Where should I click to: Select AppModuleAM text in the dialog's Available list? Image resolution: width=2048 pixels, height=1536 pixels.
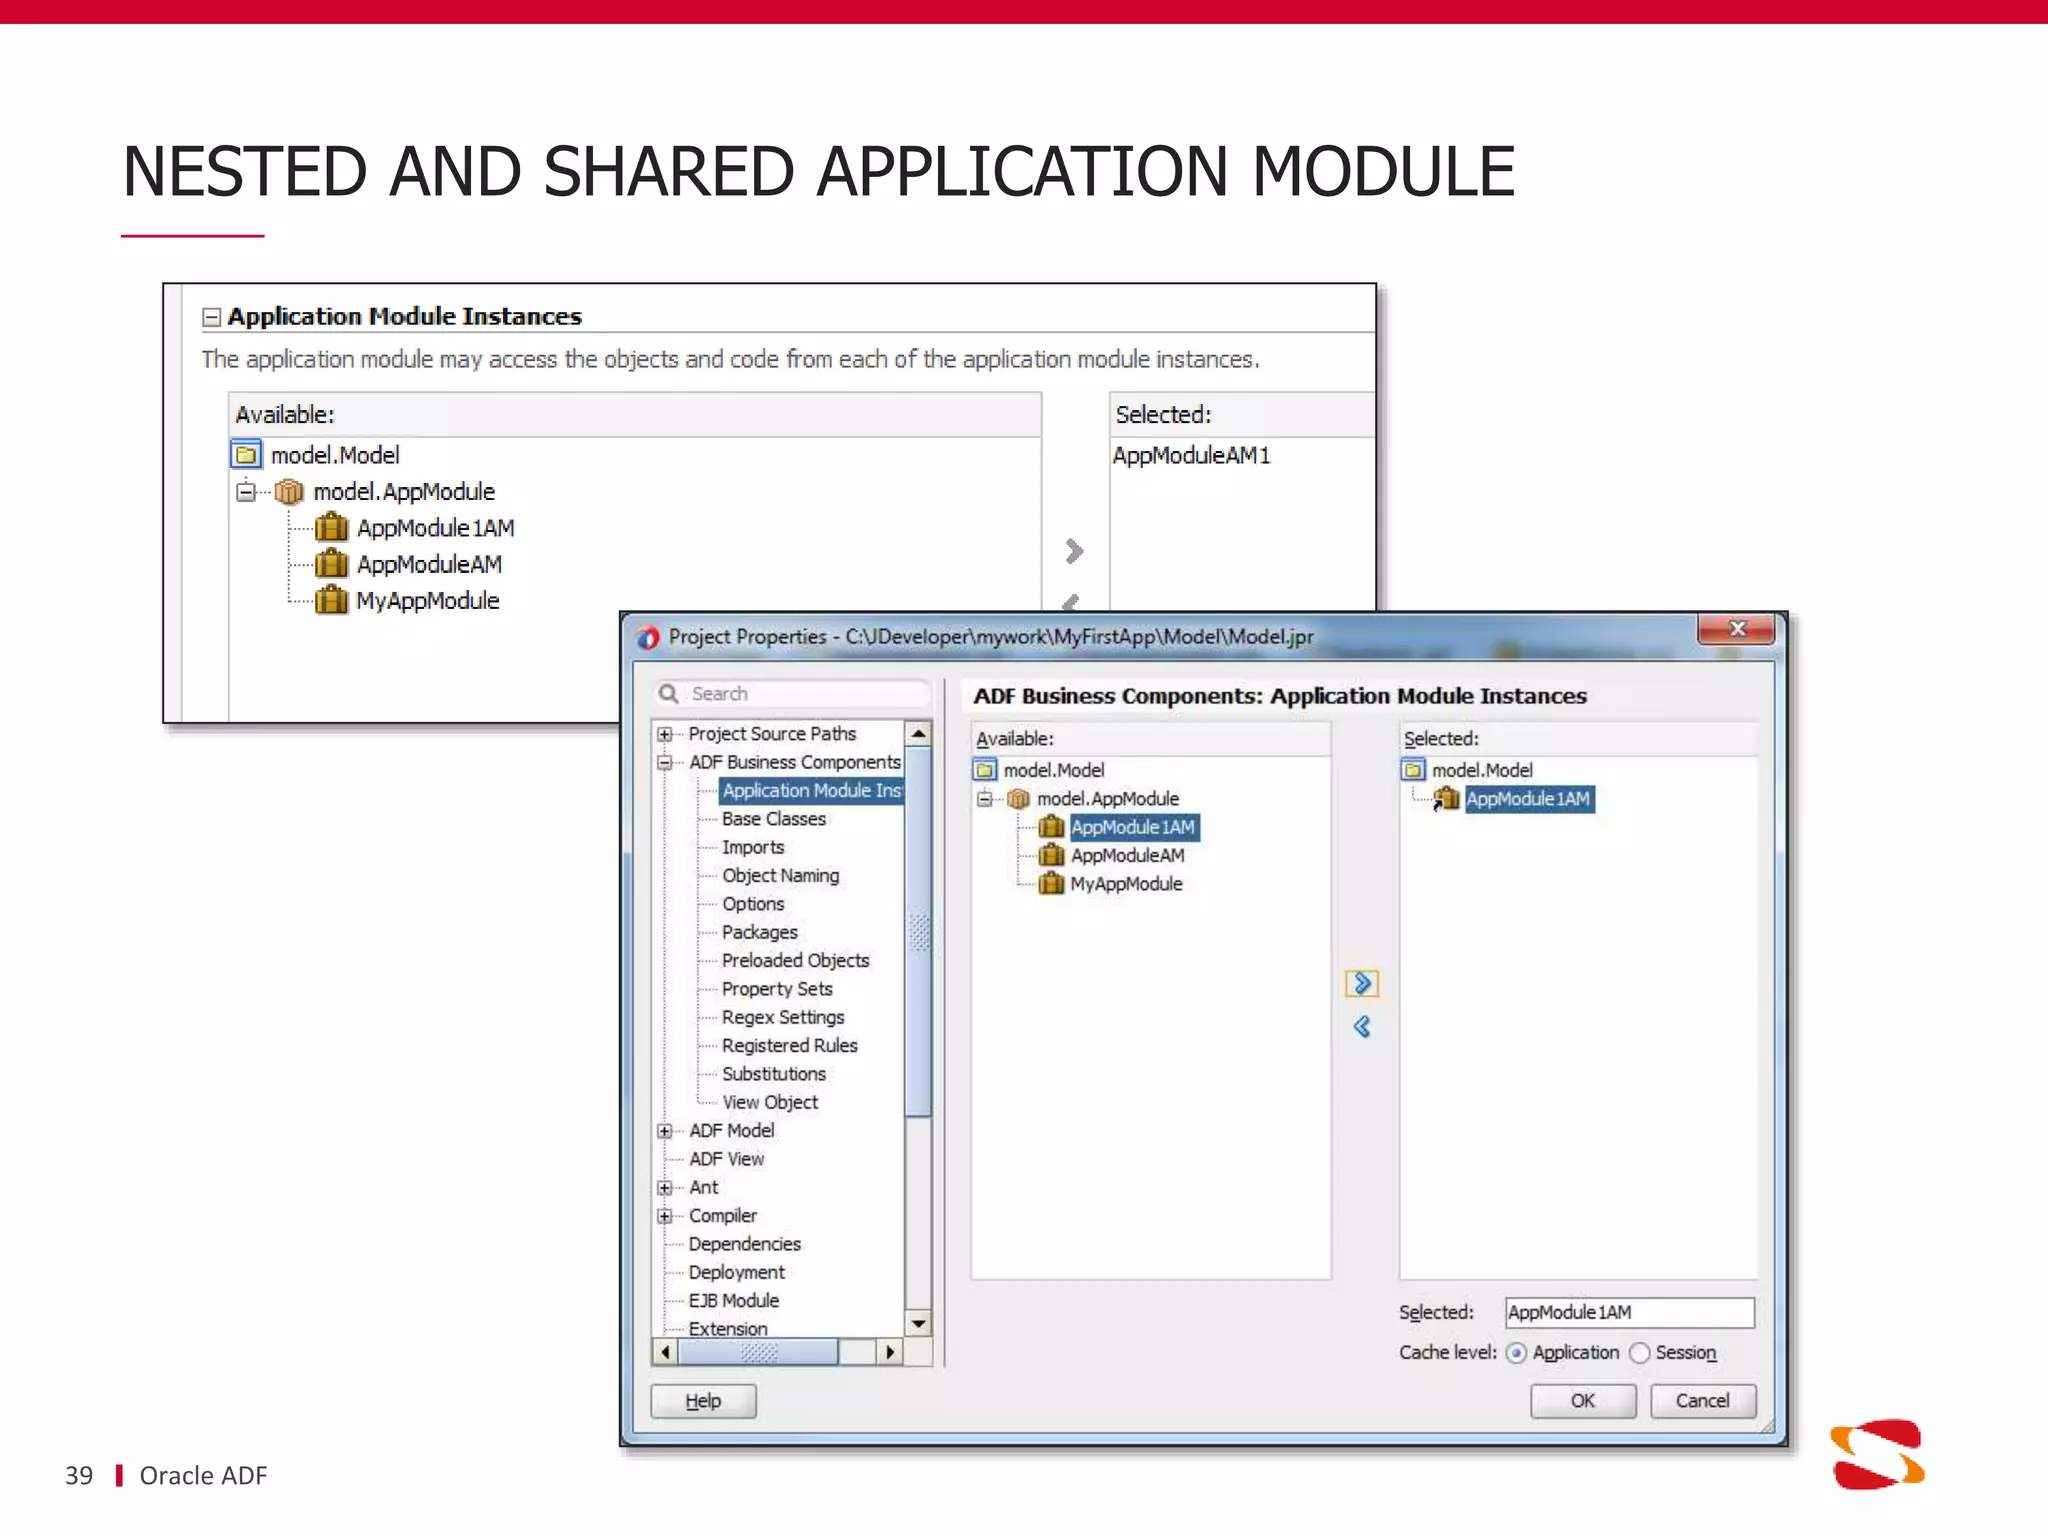(1127, 856)
